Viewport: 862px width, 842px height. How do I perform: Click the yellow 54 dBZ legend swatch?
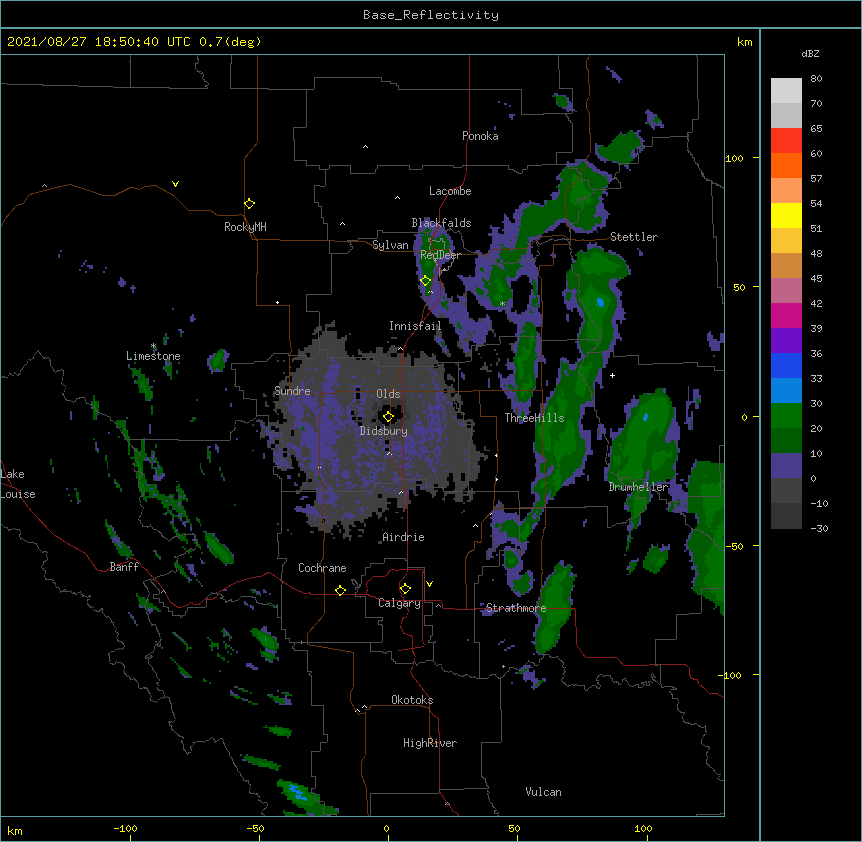pos(786,215)
